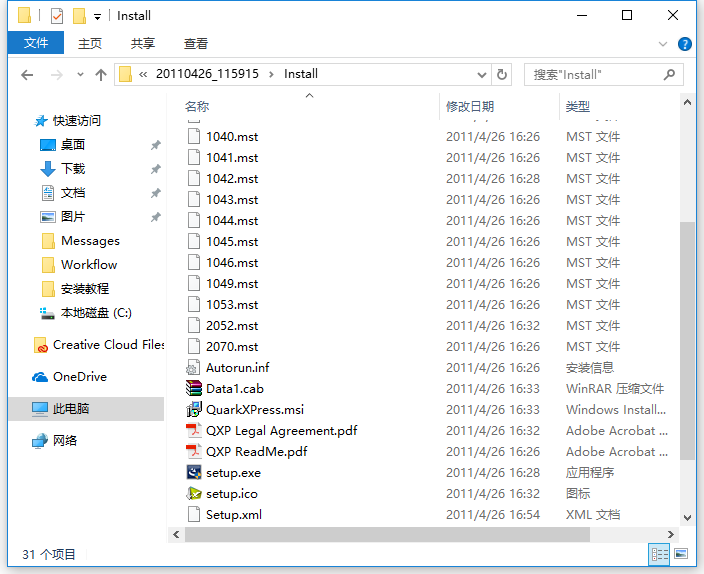
Task: Click the setup.exe application icon
Action: [x=194, y=472]
